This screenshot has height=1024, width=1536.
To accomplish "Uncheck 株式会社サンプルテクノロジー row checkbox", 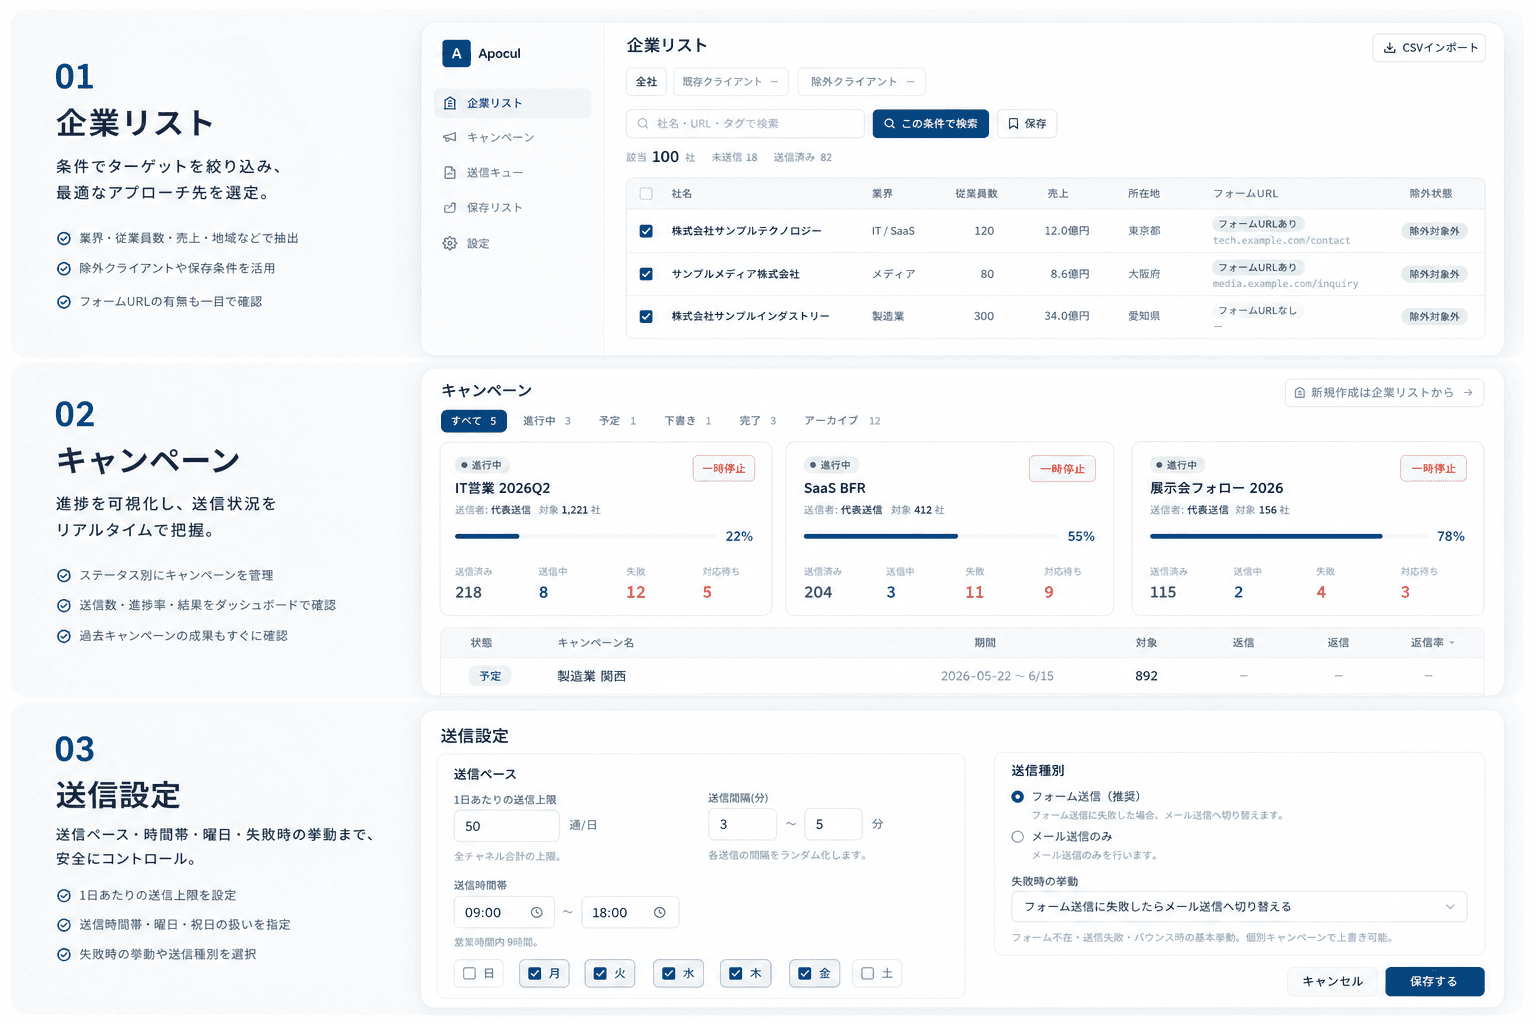I will point(646,231).
